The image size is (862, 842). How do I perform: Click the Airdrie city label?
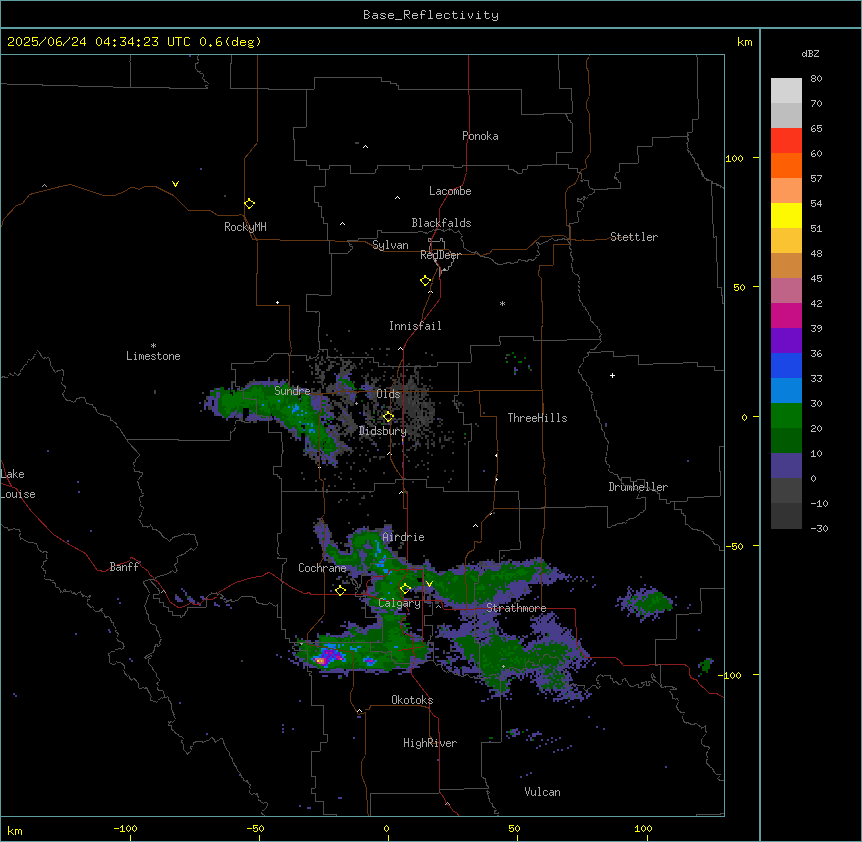click(404, 537)
